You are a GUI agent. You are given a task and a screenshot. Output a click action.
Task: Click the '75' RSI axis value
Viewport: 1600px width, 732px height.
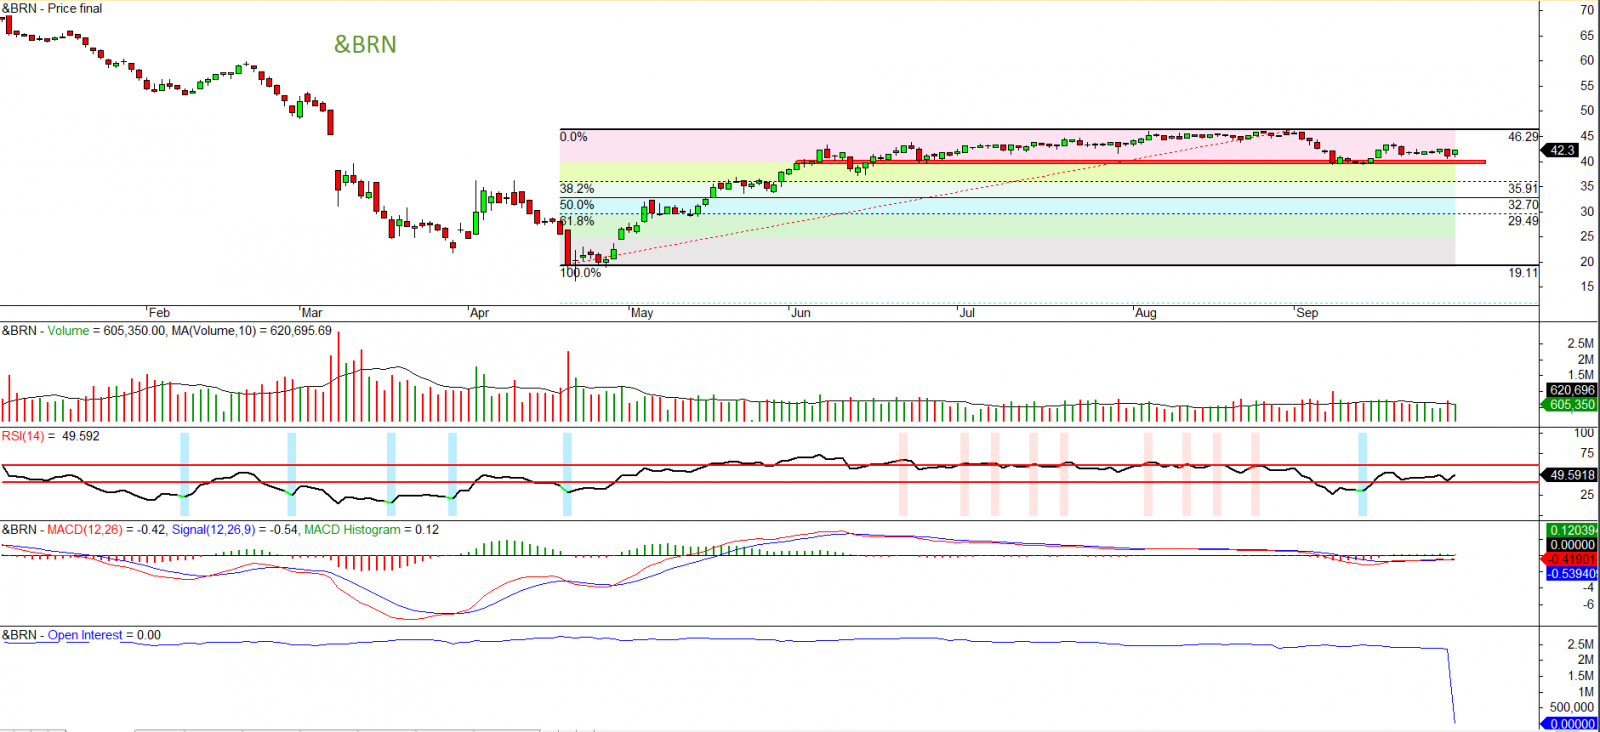click(x=1587, y=453)
